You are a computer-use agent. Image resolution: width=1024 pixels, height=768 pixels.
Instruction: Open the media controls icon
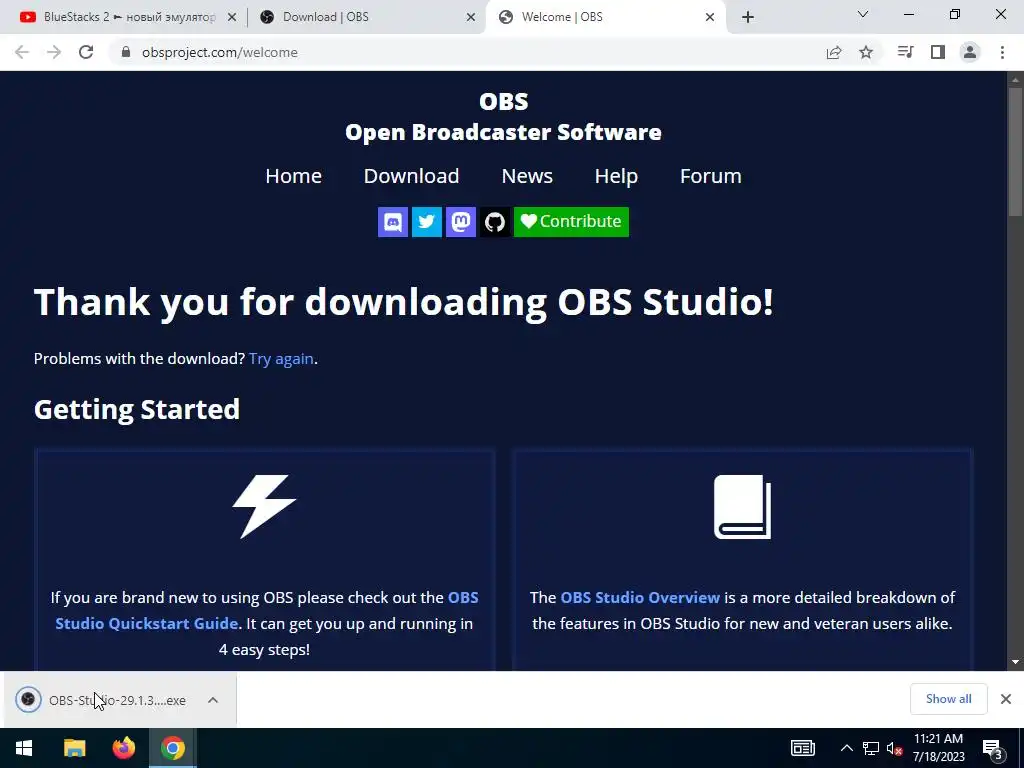(905, 52)
